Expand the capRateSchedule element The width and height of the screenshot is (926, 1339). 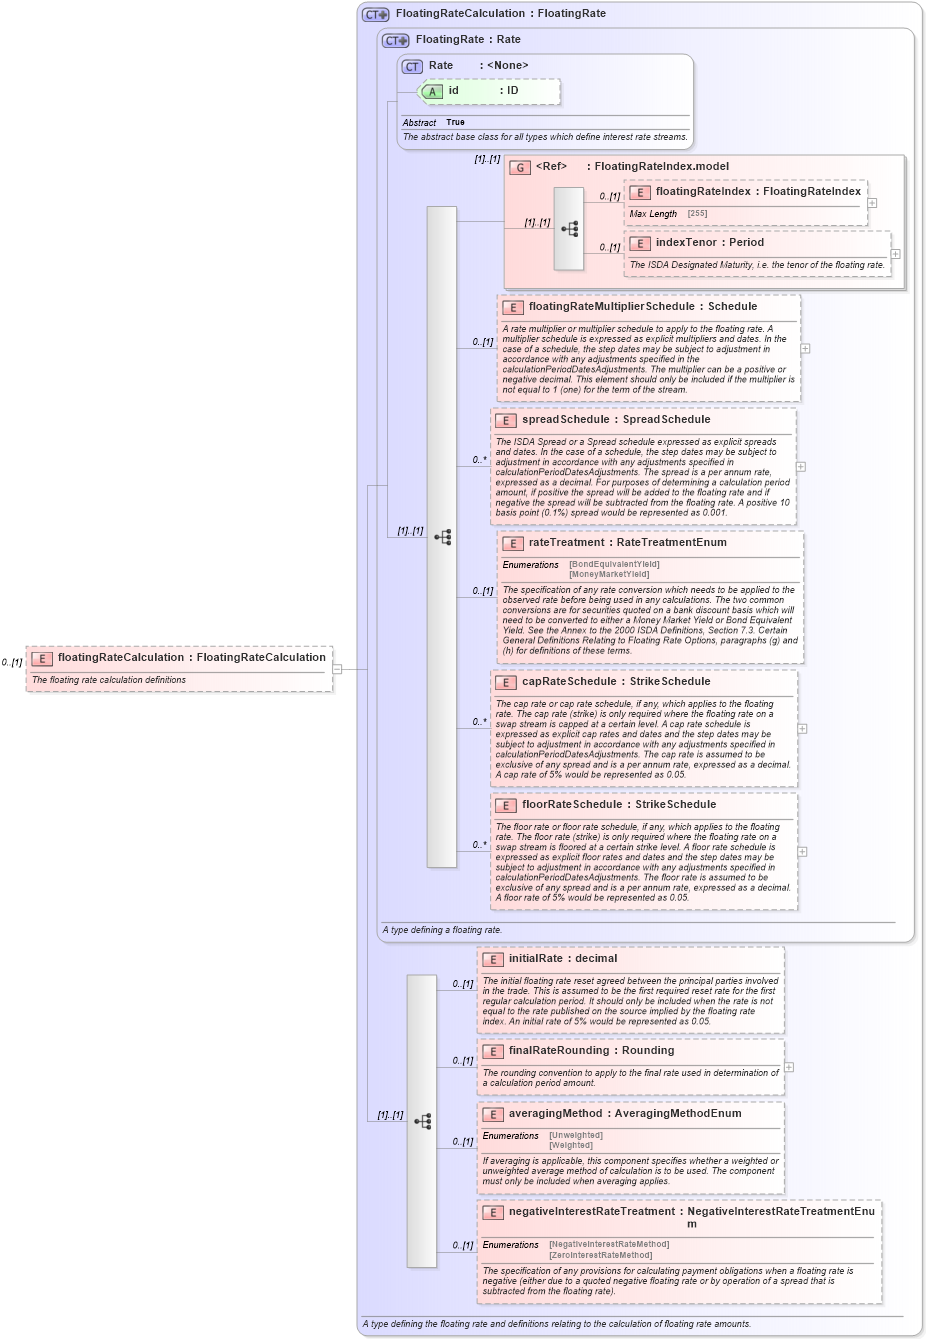[x=802, y=729]
